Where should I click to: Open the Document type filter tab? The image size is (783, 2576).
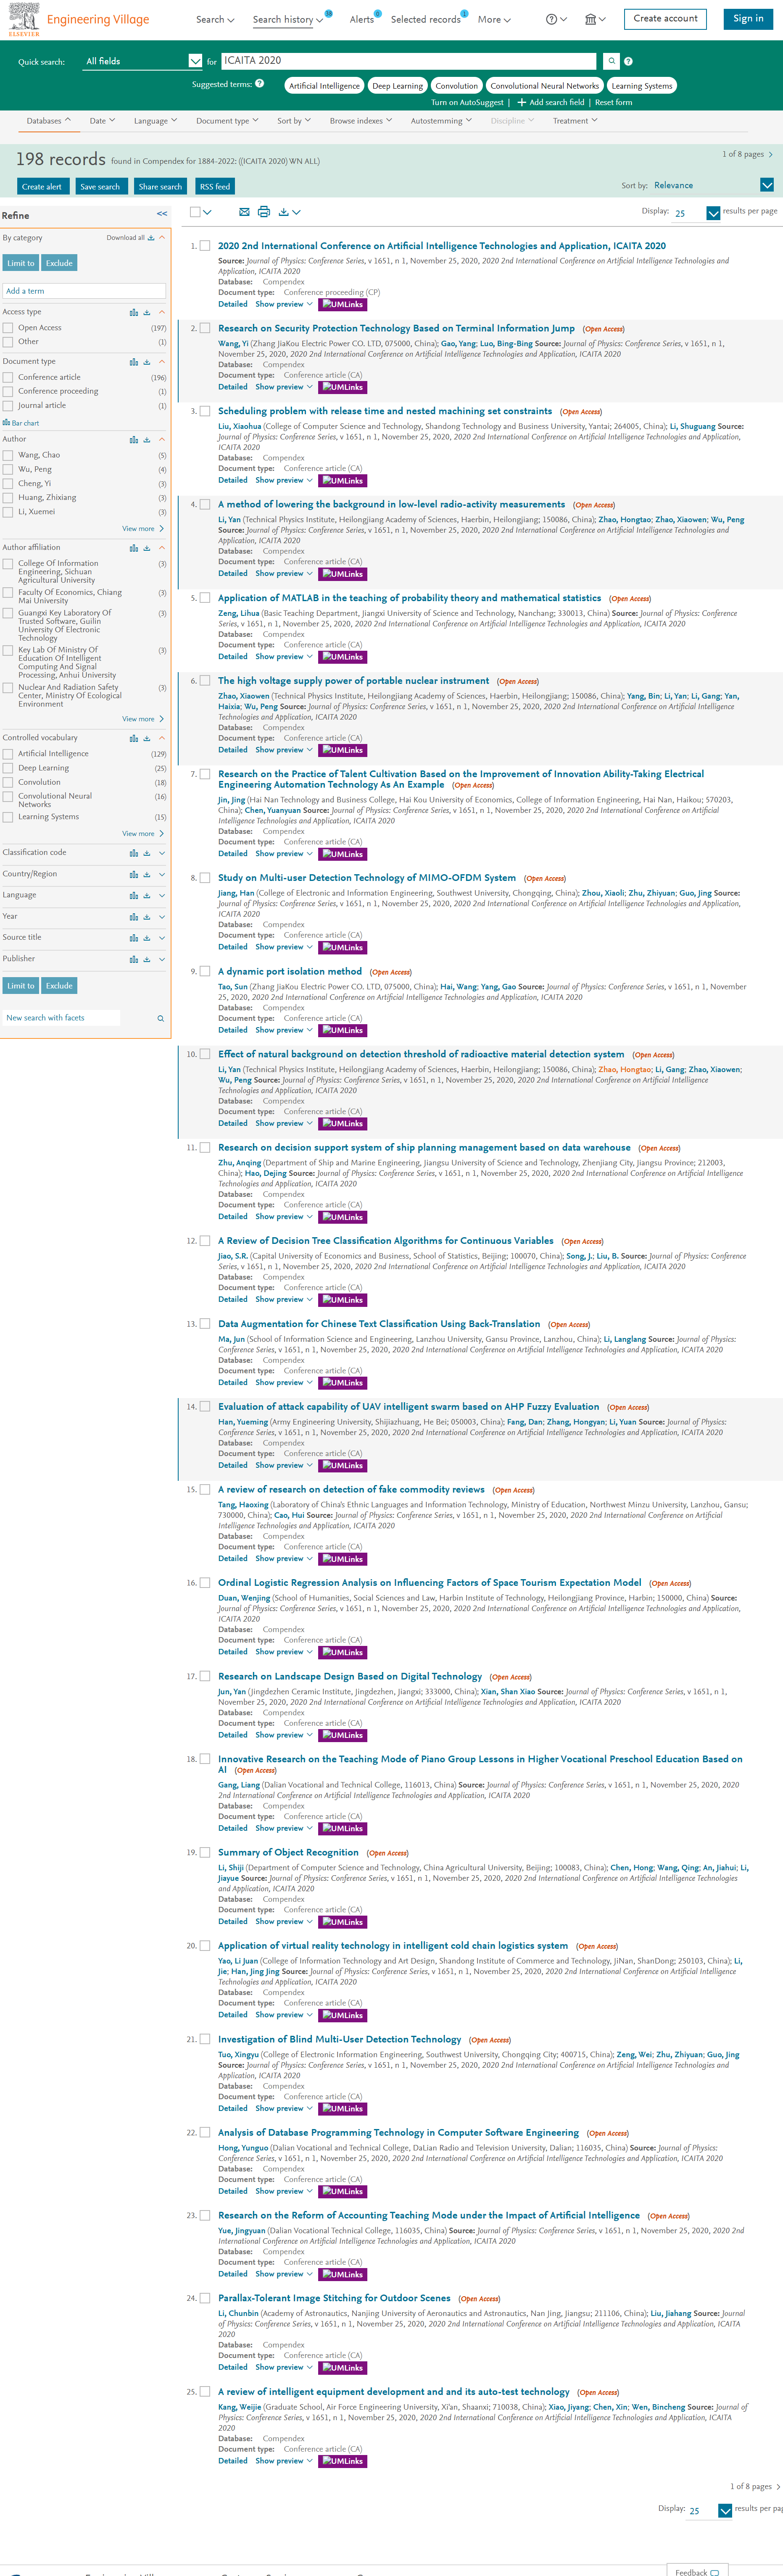(x=227, y=121)
